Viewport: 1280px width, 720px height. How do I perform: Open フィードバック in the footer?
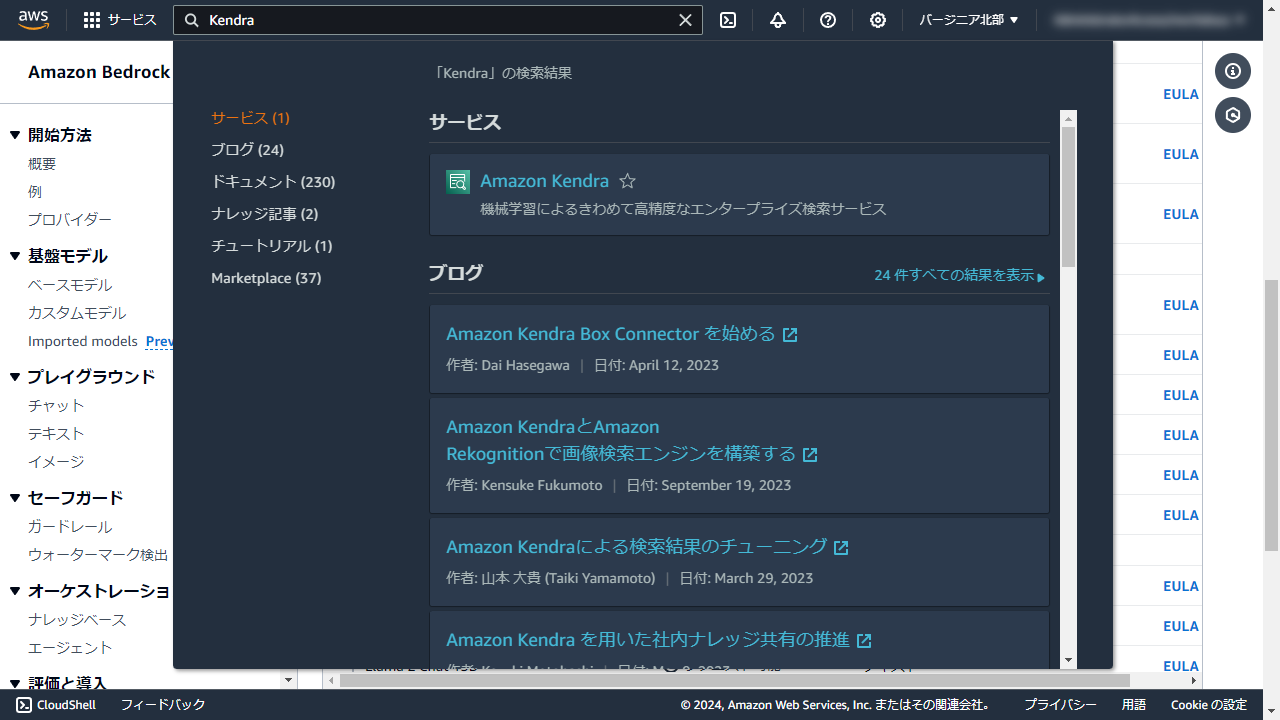[x=163, y=705]
